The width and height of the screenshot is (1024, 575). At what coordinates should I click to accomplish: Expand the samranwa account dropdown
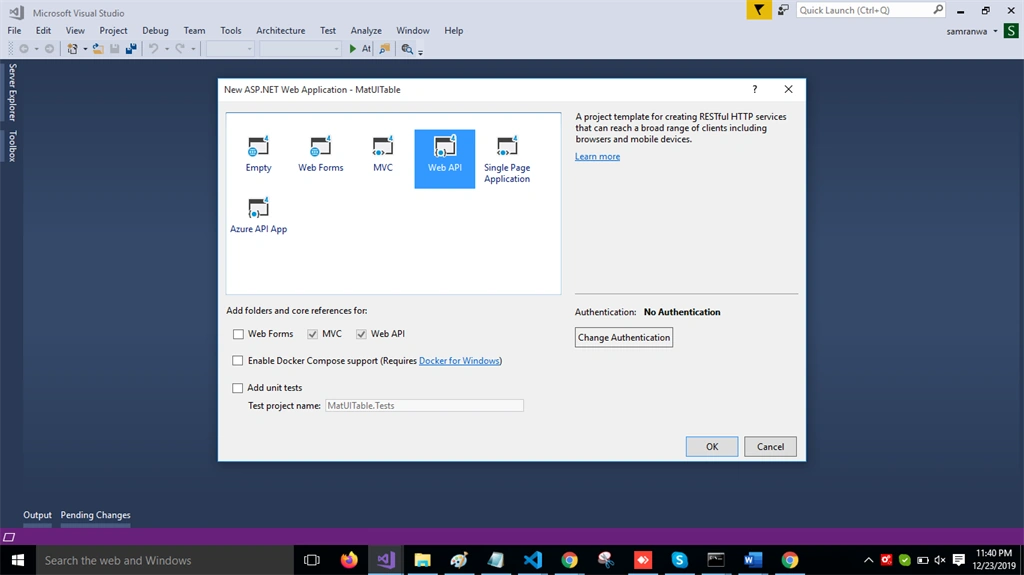pyautogui.click(x=995, y=31)
